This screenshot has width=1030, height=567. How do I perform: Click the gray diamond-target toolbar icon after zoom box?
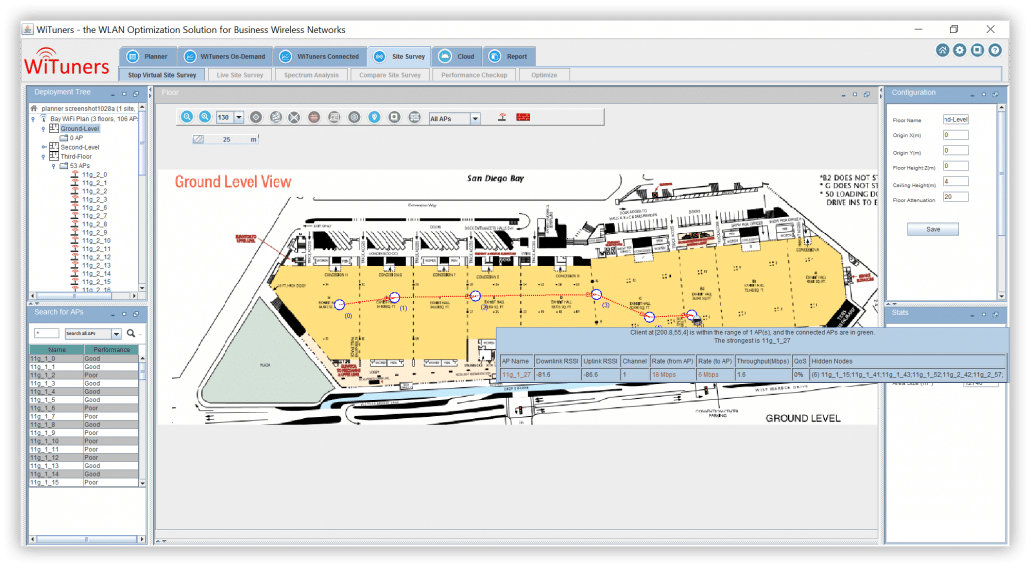click(x=256, y=117)
